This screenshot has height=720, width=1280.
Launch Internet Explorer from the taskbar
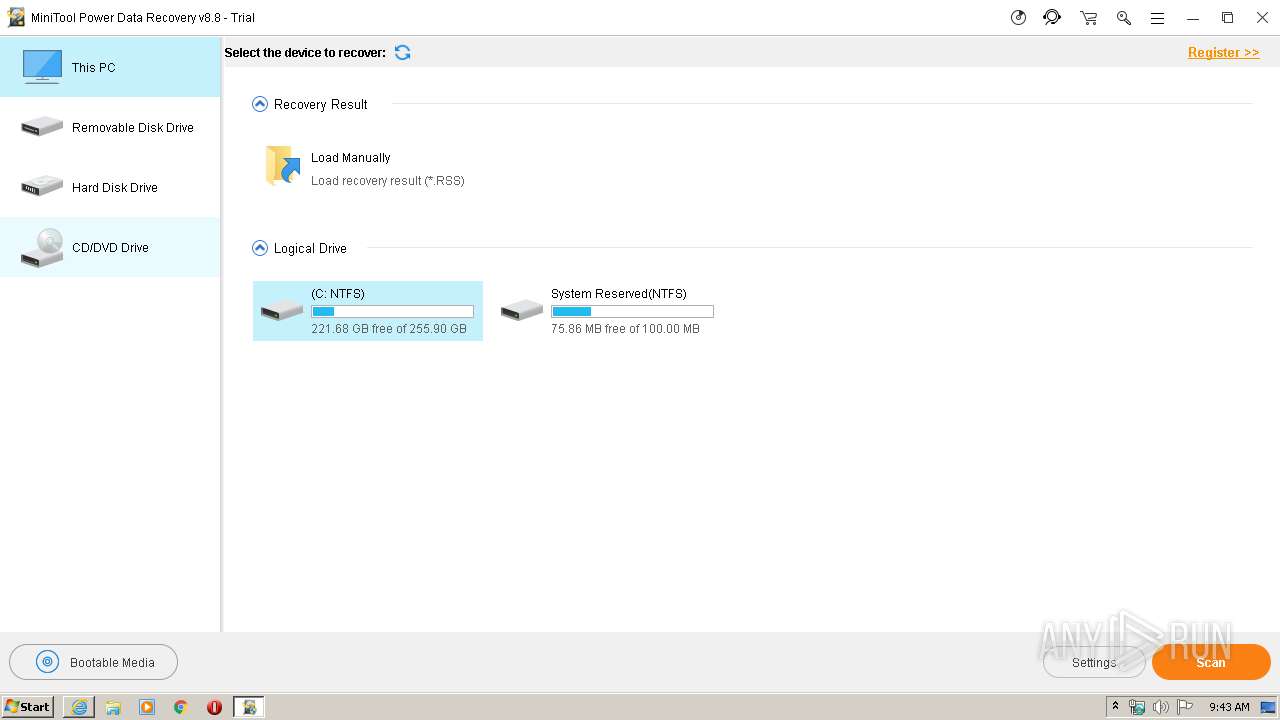79,707
